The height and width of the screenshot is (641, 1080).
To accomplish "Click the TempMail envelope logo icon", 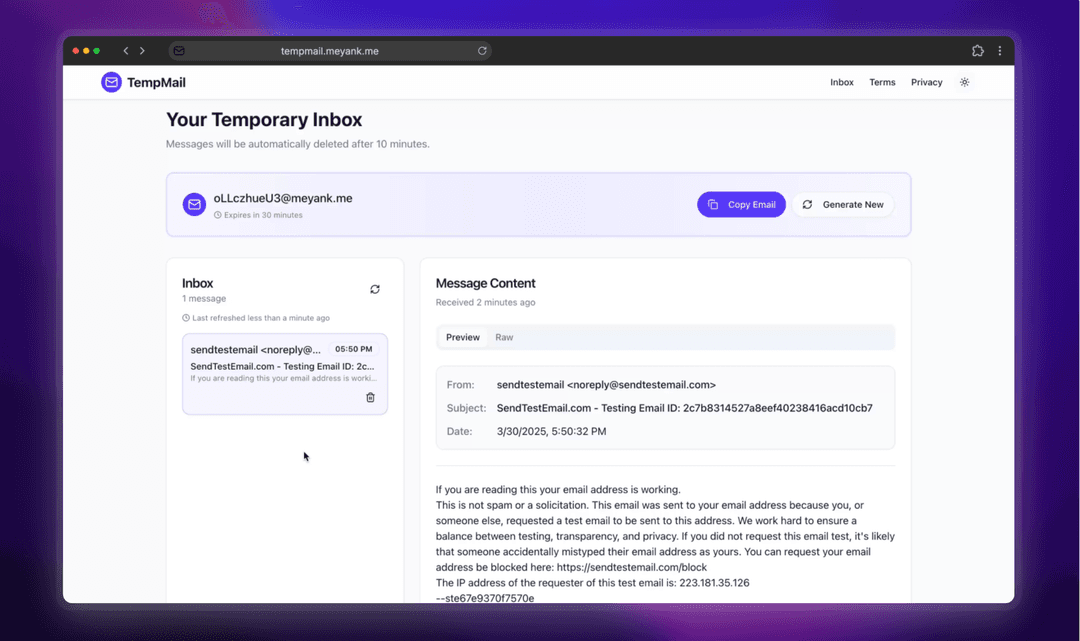I will coord(111,82).
